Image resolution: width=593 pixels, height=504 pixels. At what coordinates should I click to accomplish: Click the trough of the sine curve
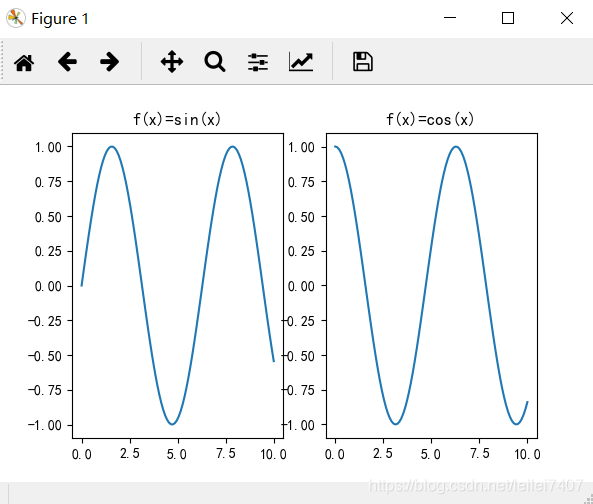[172, 424]
